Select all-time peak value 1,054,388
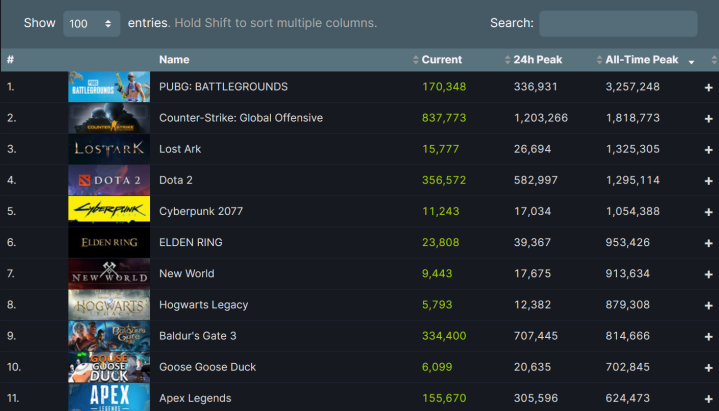 pos(632,211)
